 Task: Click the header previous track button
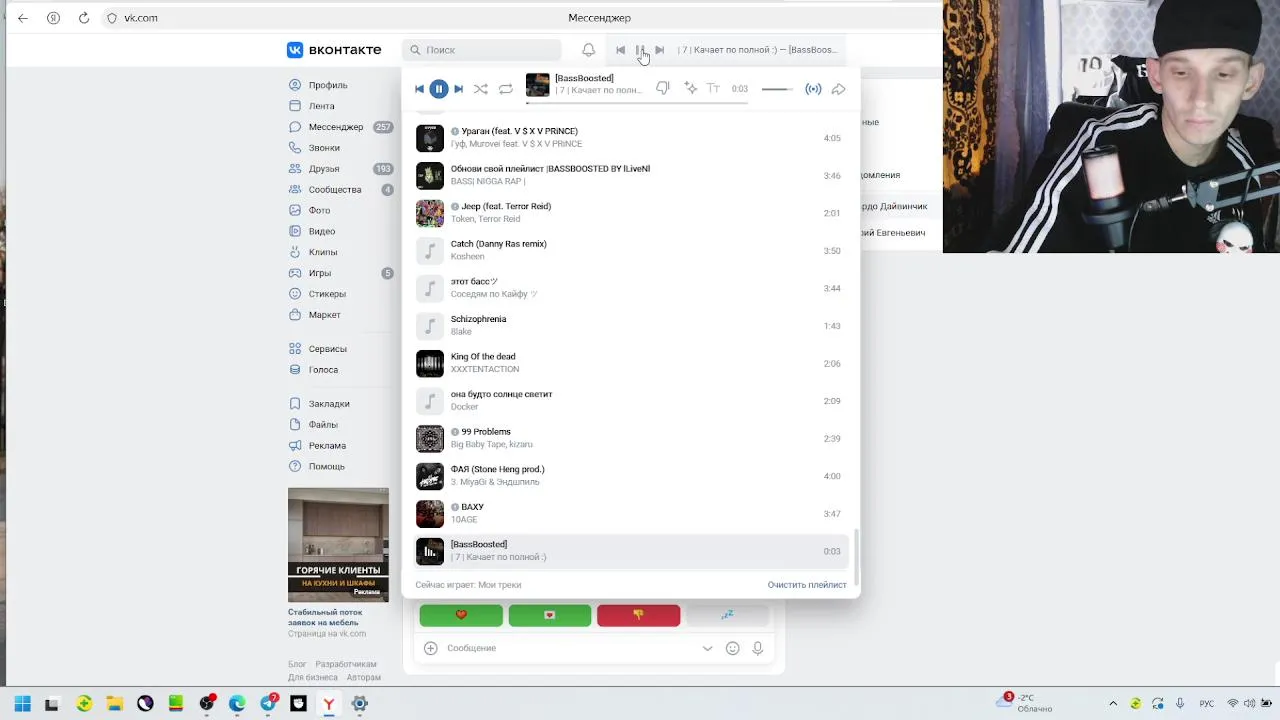[620, 50]
